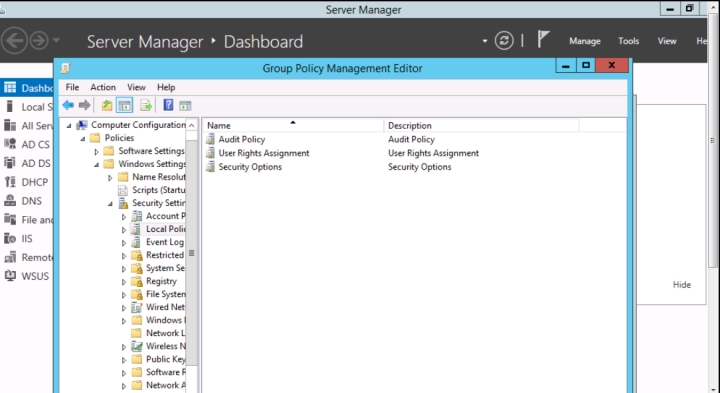Screen dimensions: 720x393
Task: Collapse the Windows Settings tree node
Action: (96, 164)
